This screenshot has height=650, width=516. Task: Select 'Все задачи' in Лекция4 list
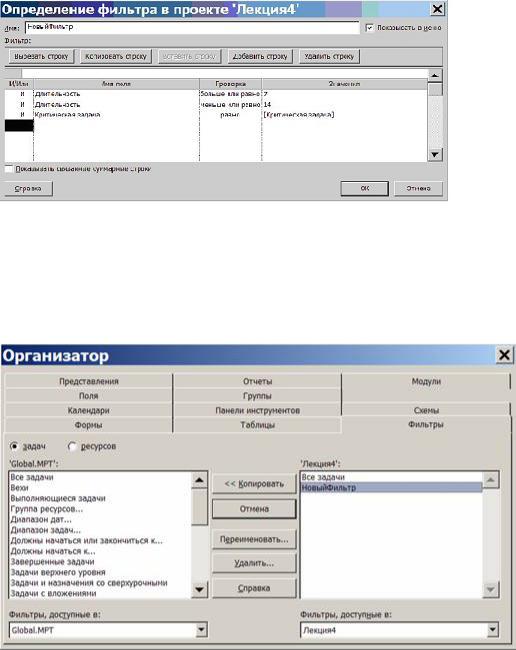pyautogui.click(x=392, y=478)
